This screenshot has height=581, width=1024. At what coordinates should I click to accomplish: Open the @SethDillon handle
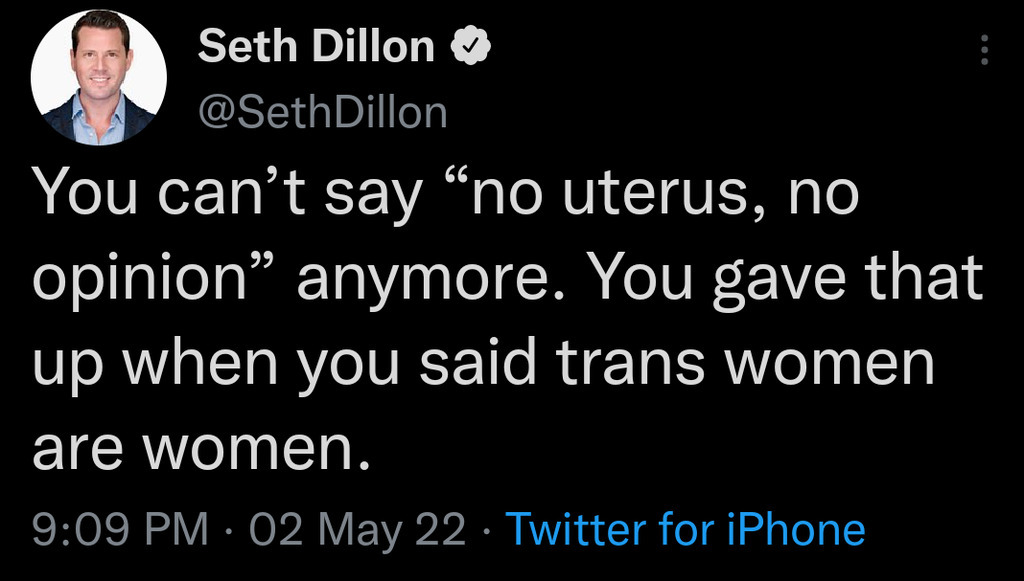coord(322,112)
